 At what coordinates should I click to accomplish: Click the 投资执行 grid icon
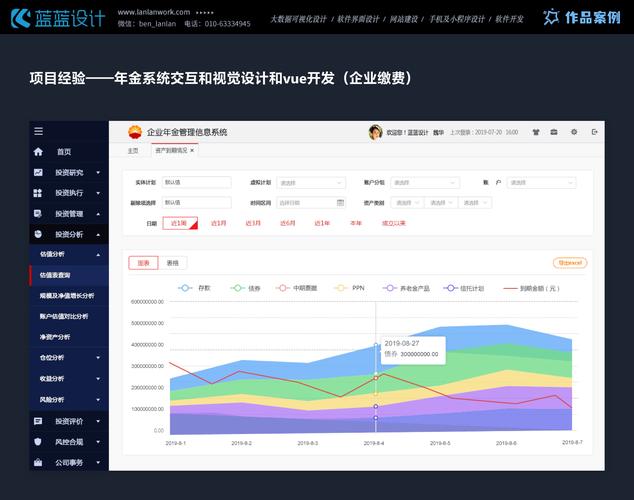click(38, 193)
